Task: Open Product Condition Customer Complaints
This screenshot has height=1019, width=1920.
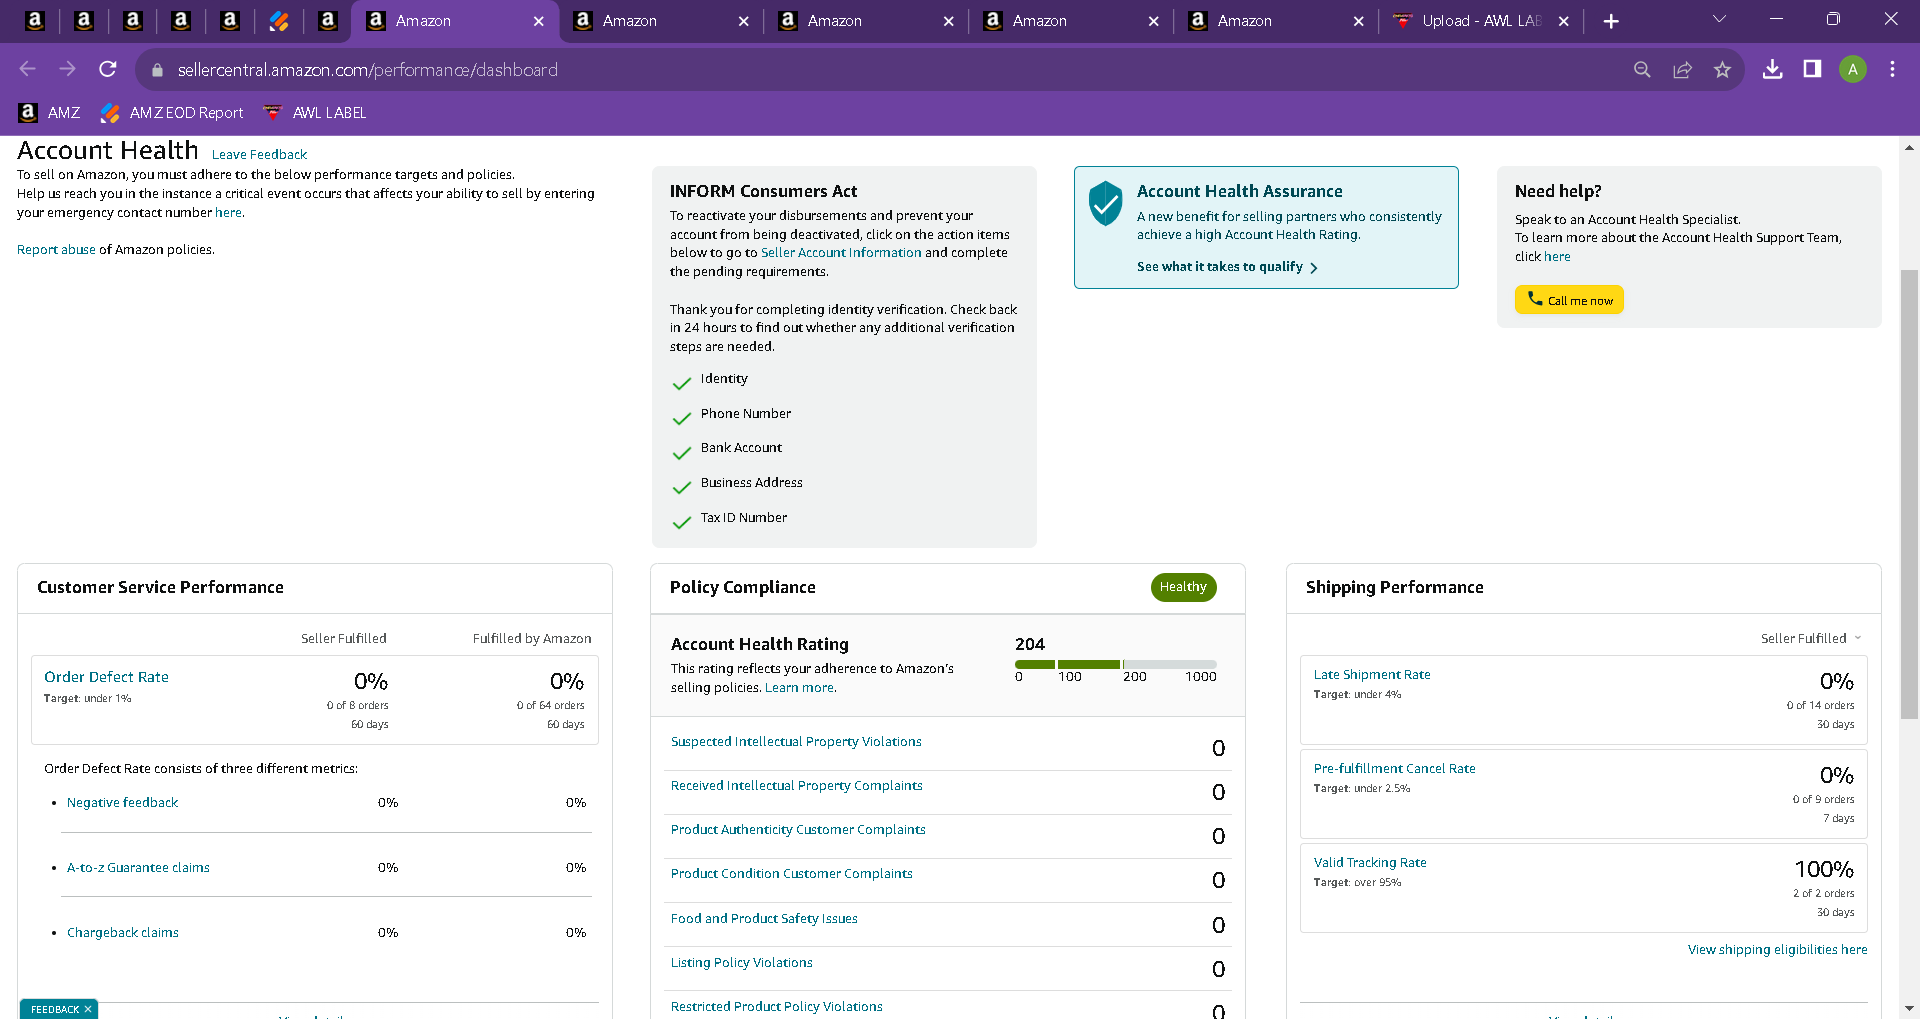Action: [791, 874]
